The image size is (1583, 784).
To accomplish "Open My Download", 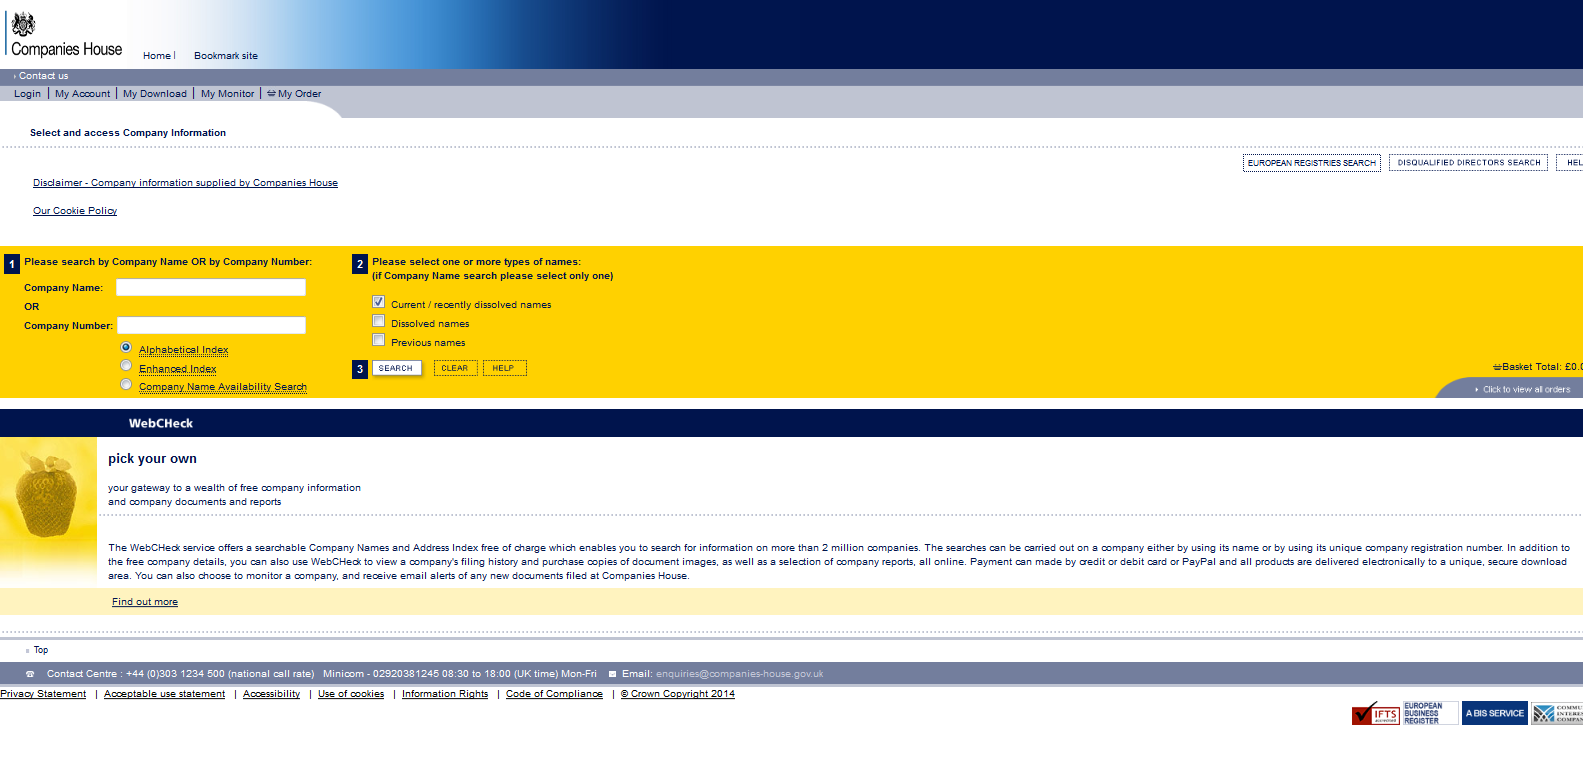I will coord(155,94).
